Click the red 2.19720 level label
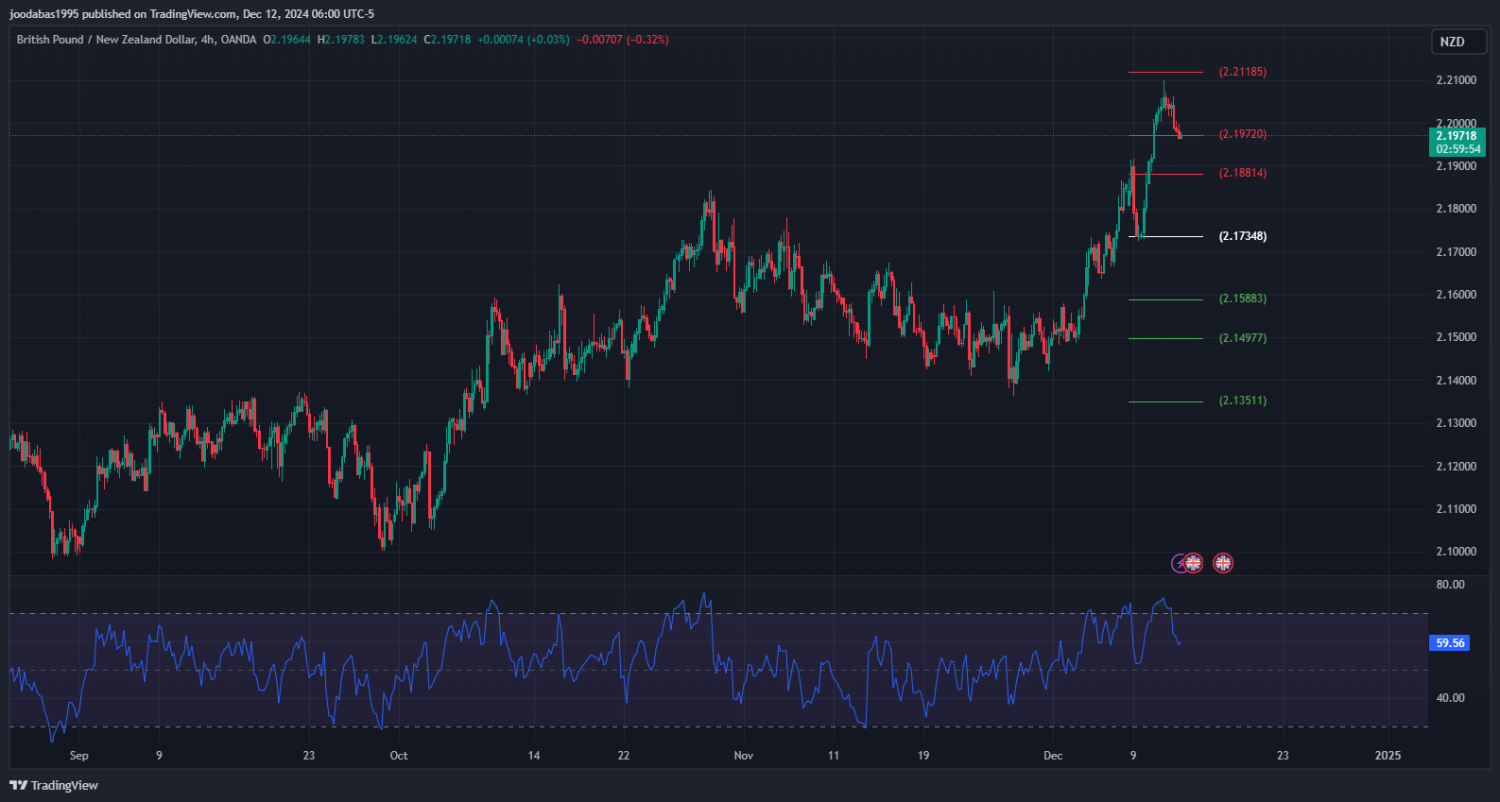Viewport: 1500px width, 802px height. tap(1242, 134)
